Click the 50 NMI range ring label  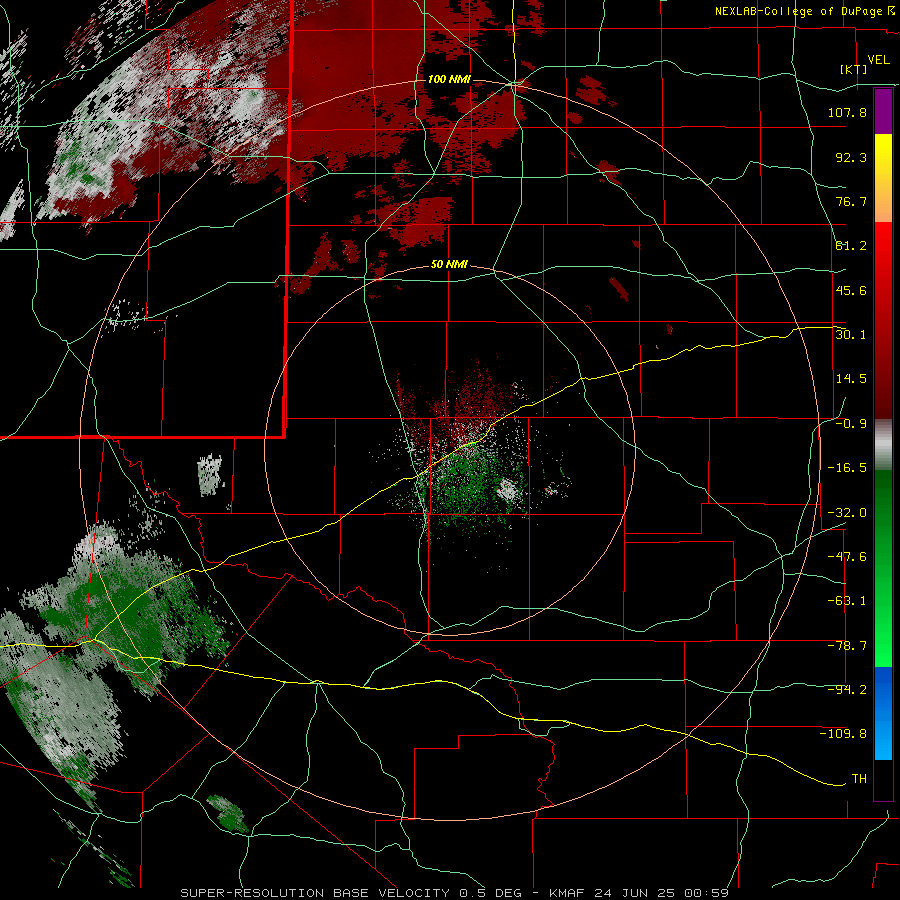point(449,265)
